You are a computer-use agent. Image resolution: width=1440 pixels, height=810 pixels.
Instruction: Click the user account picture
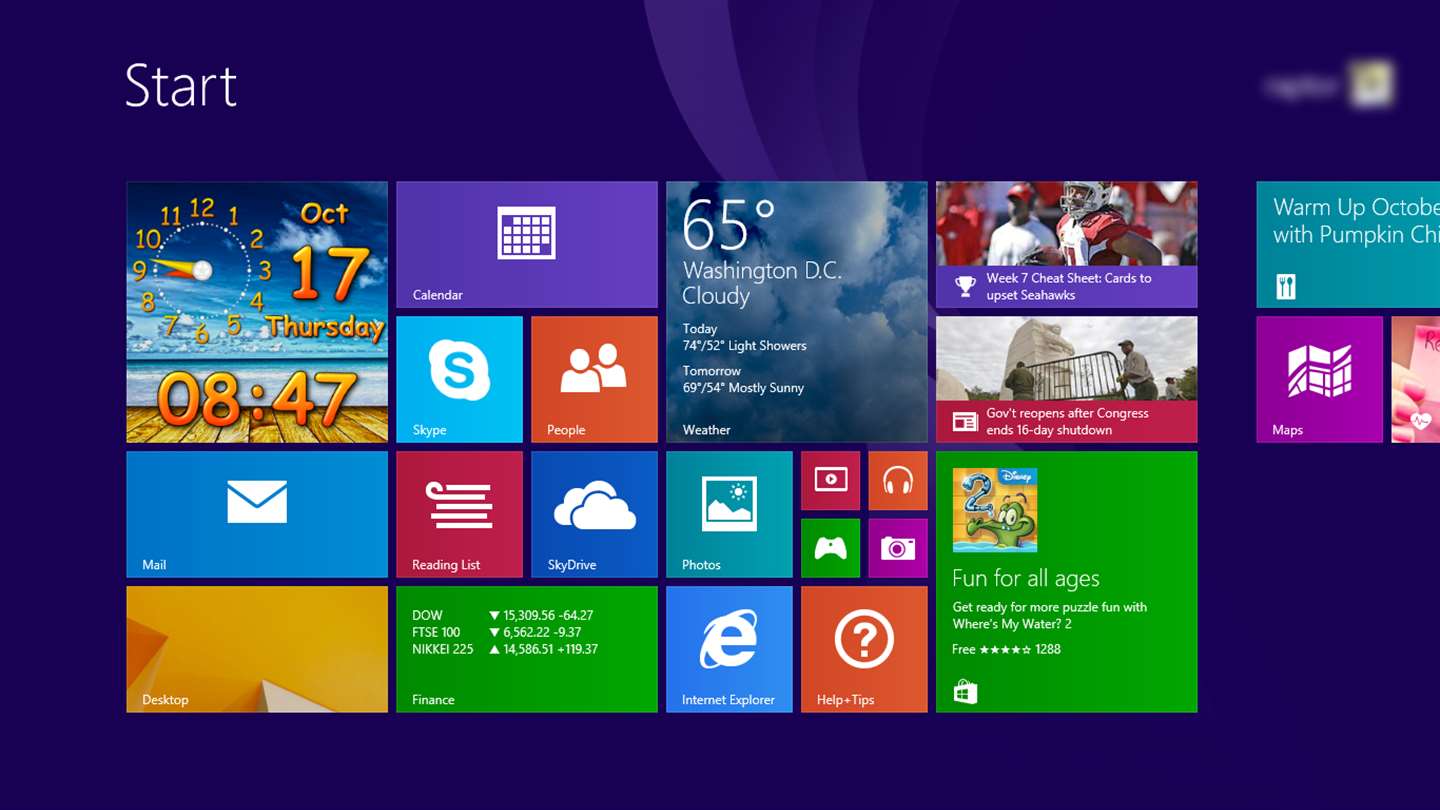[1370, 85]
